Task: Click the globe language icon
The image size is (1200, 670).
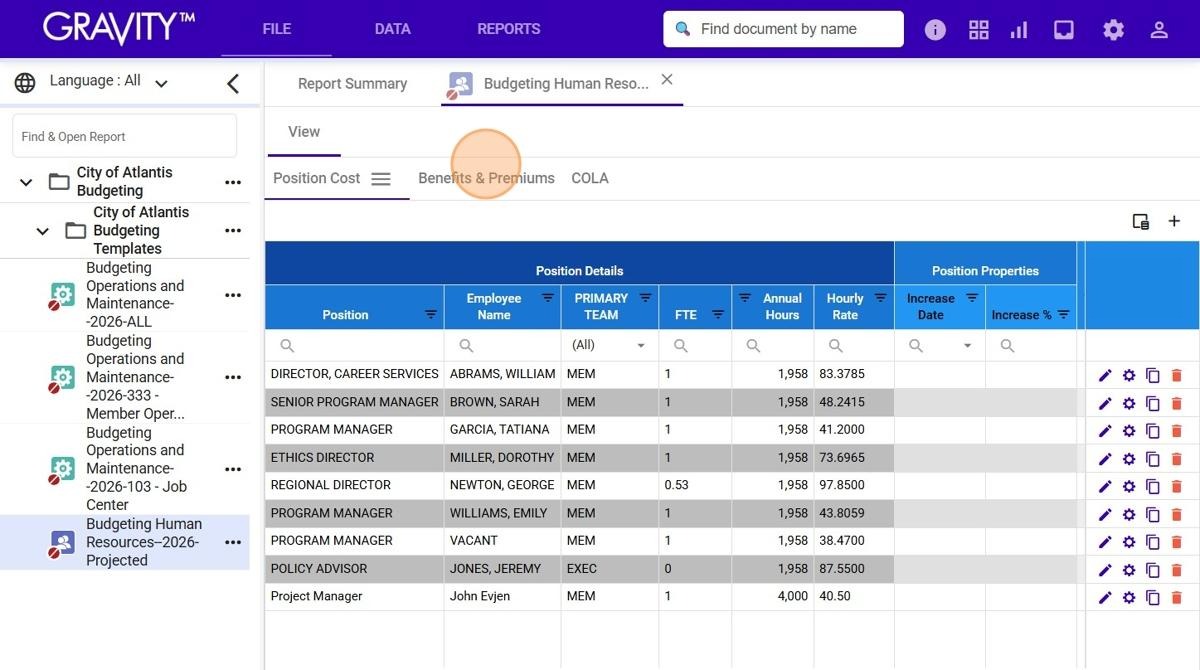Action: pyautogui.click(x=25, y=83)
